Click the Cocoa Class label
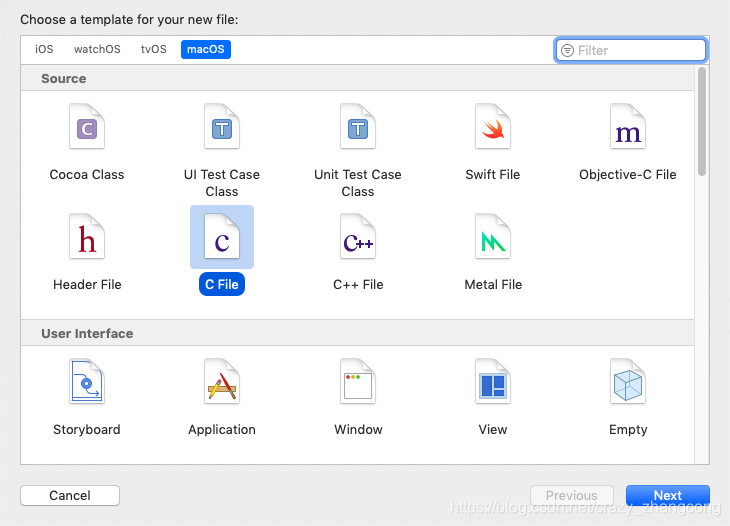This screenshot has width=730, height=526. [87, 175]
